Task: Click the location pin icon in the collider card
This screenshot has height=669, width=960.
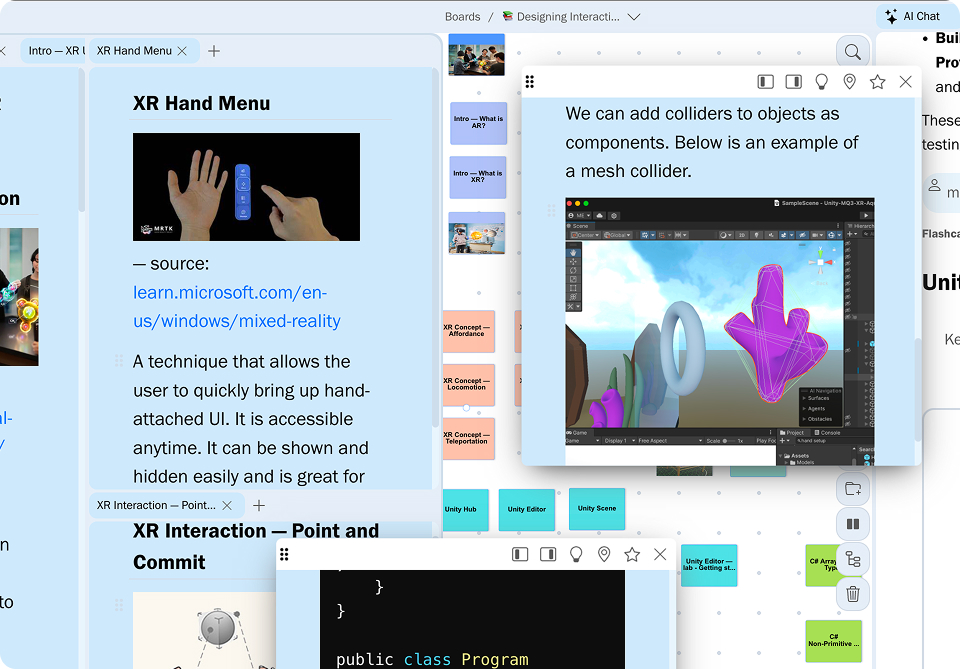Action: pyautogui.click(x=849, y=82)
